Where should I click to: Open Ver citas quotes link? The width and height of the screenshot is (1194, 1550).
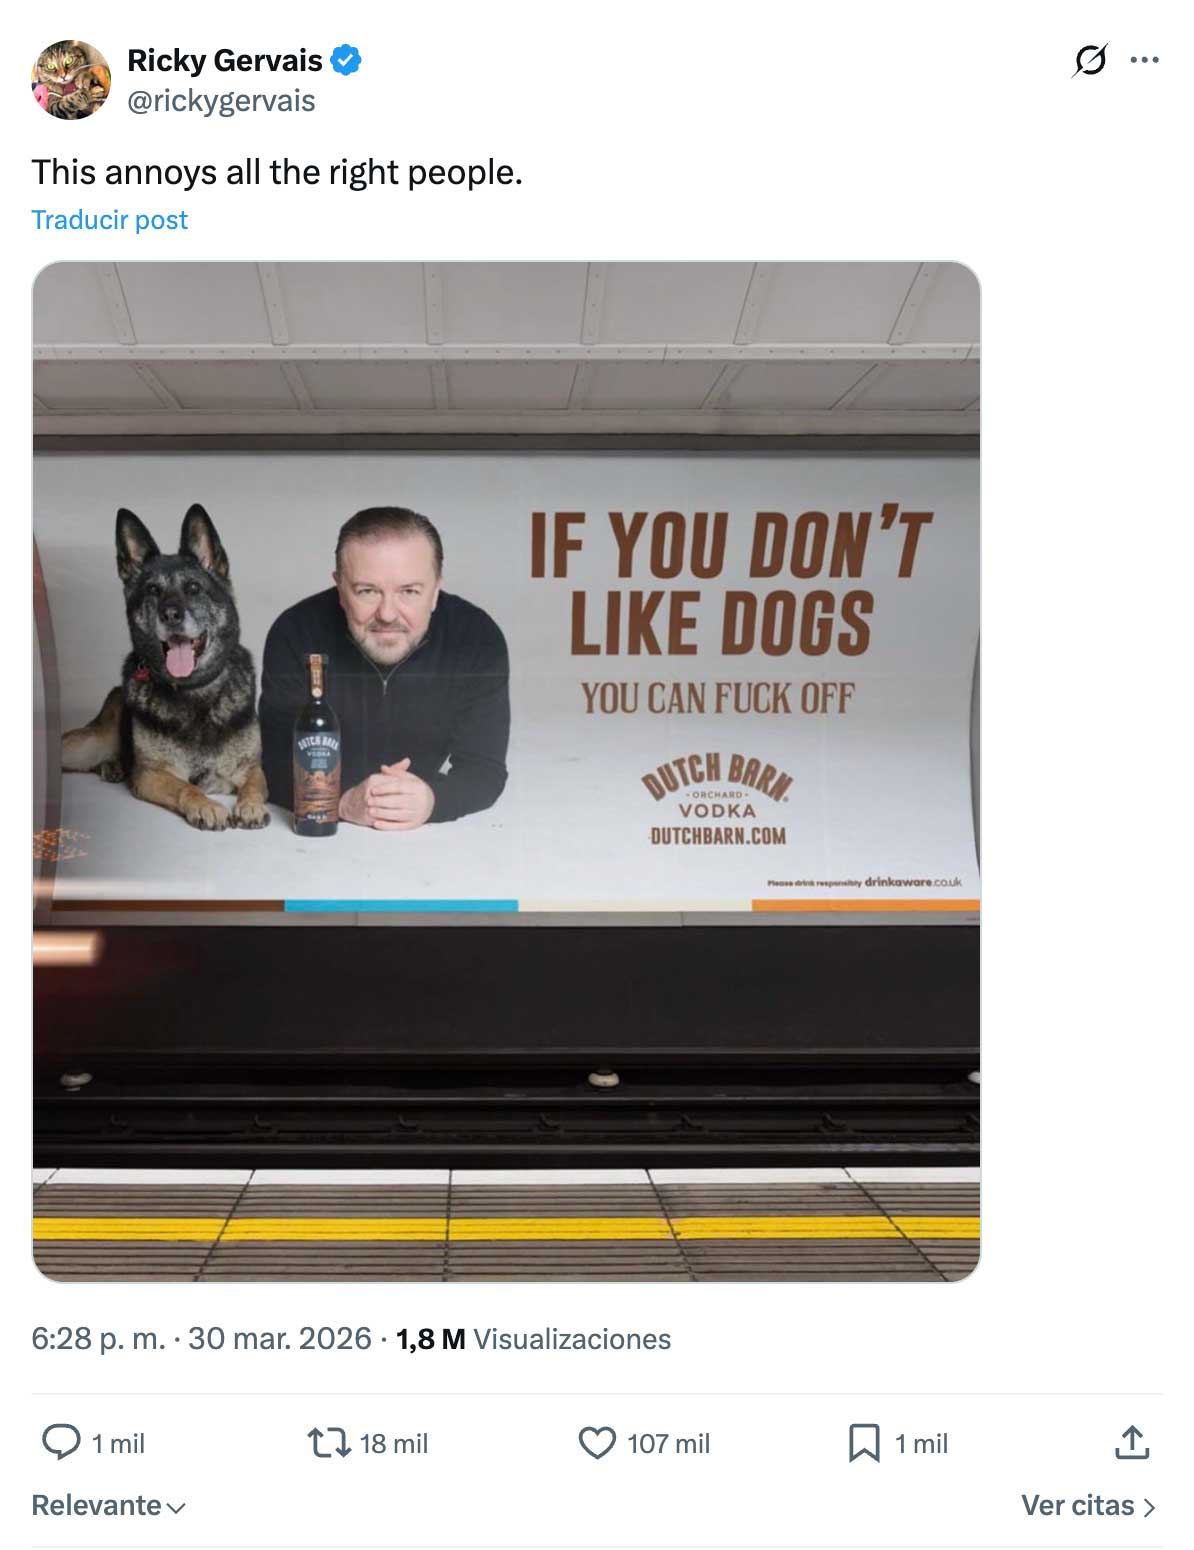[1077, 1505]
